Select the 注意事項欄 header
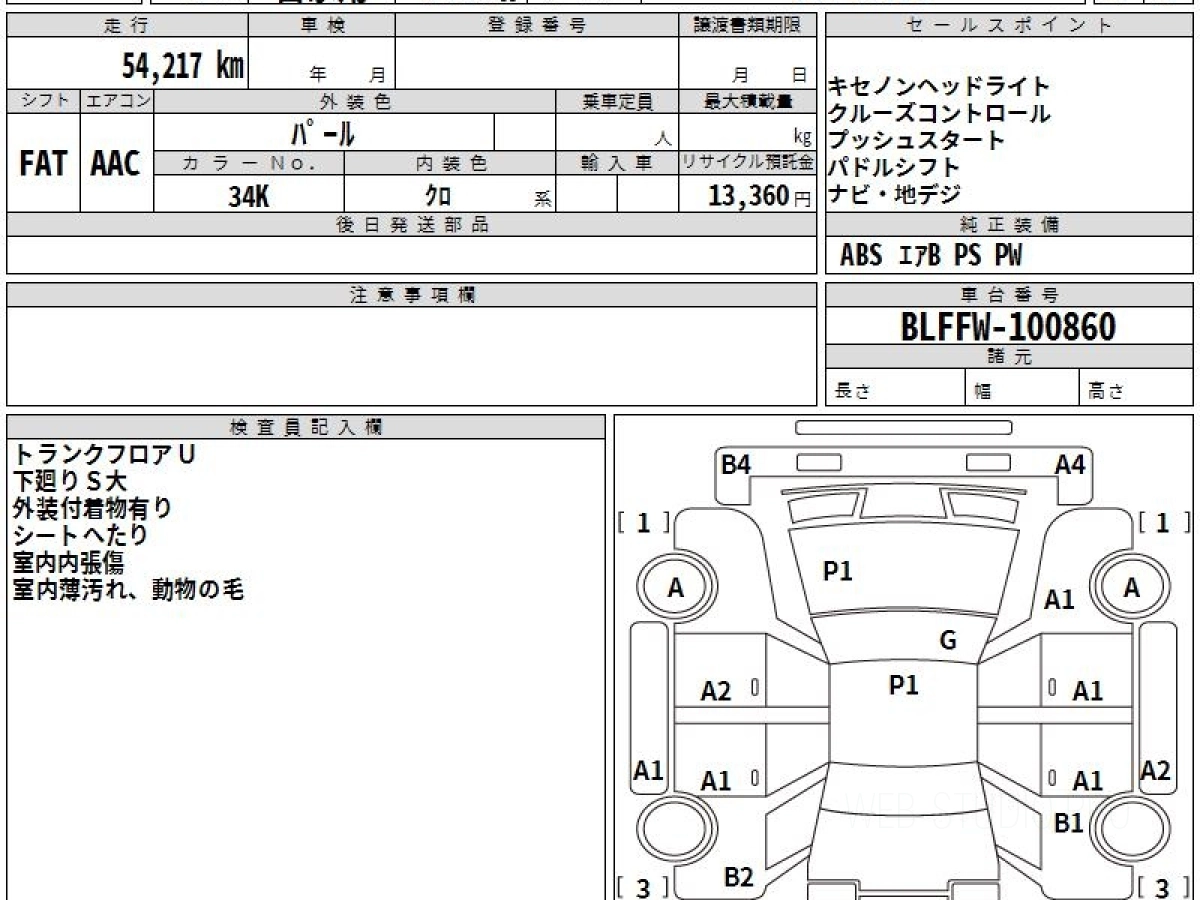The height and width of the screenshot is (900, 1200). click(x=412, y=295)
